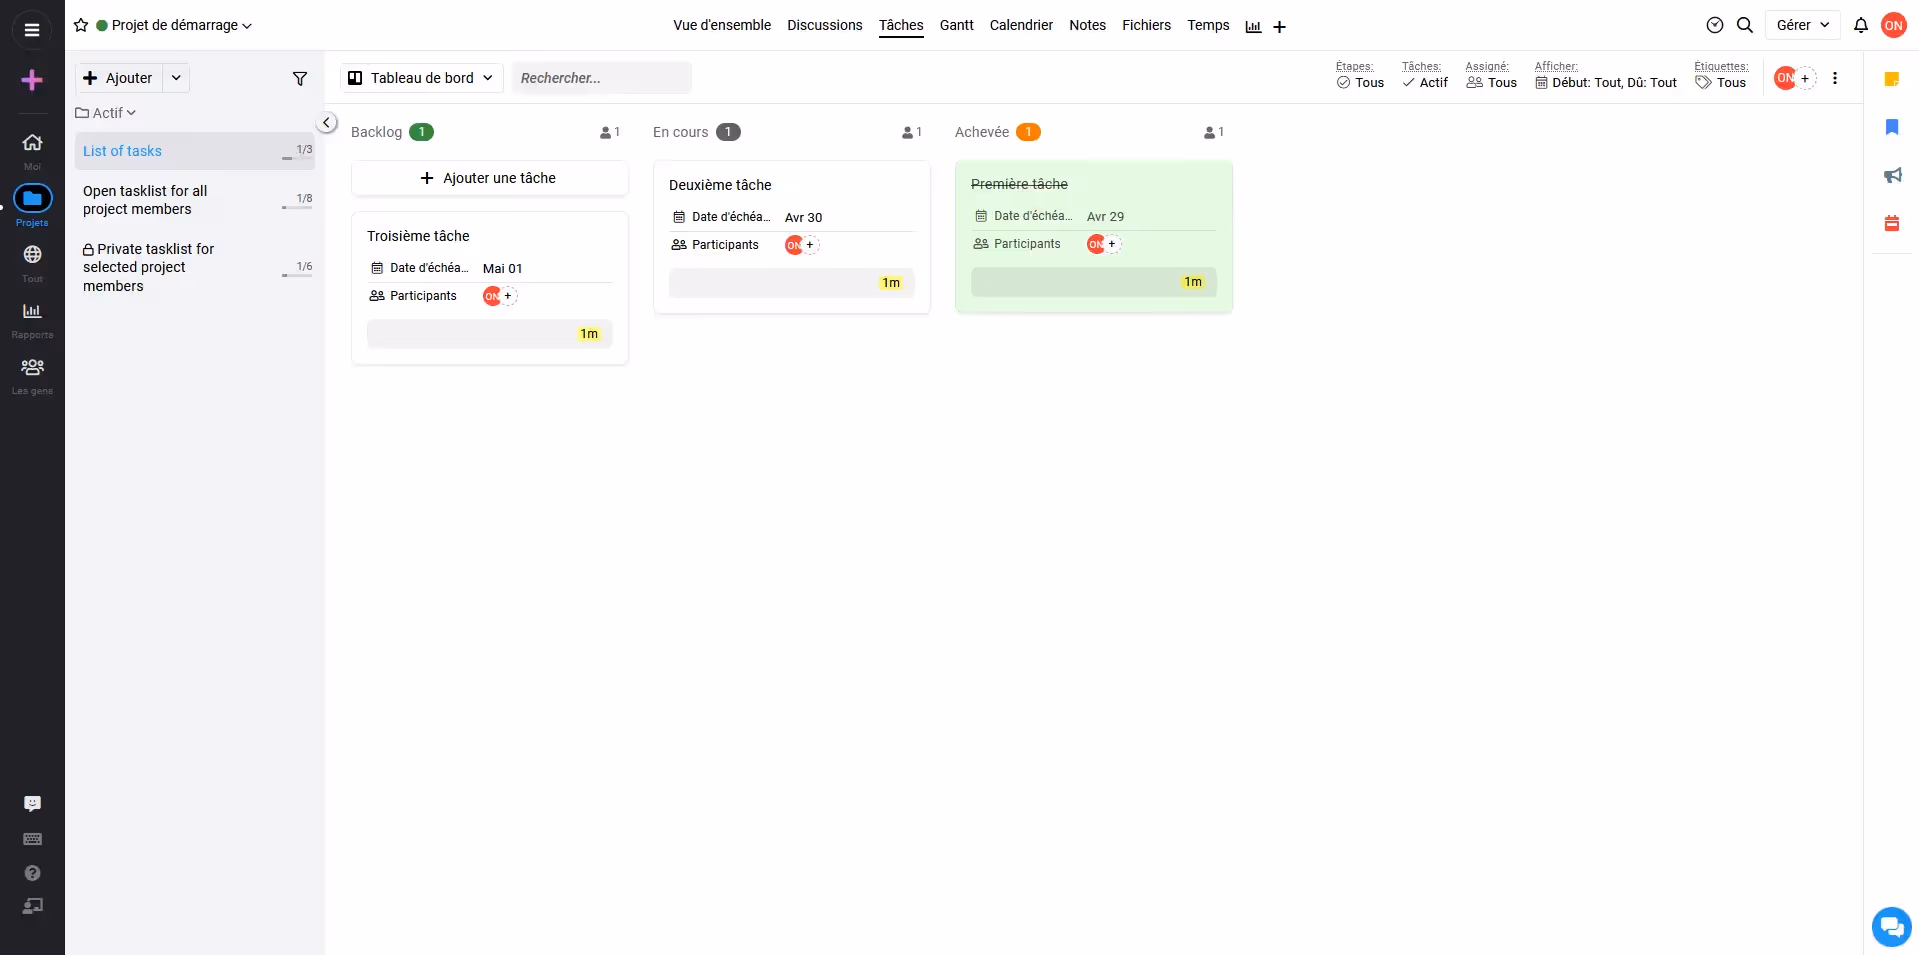This screenshot has width=1919, height=955.
Task: Switch to the Gantt tab
Action: pyautogui.click(x=956, y=26)
